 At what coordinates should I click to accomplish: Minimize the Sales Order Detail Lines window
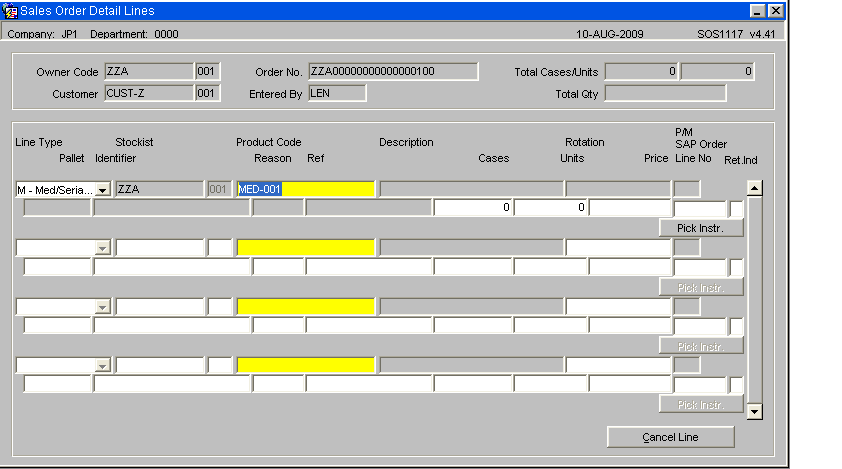(x=757, y=11)
